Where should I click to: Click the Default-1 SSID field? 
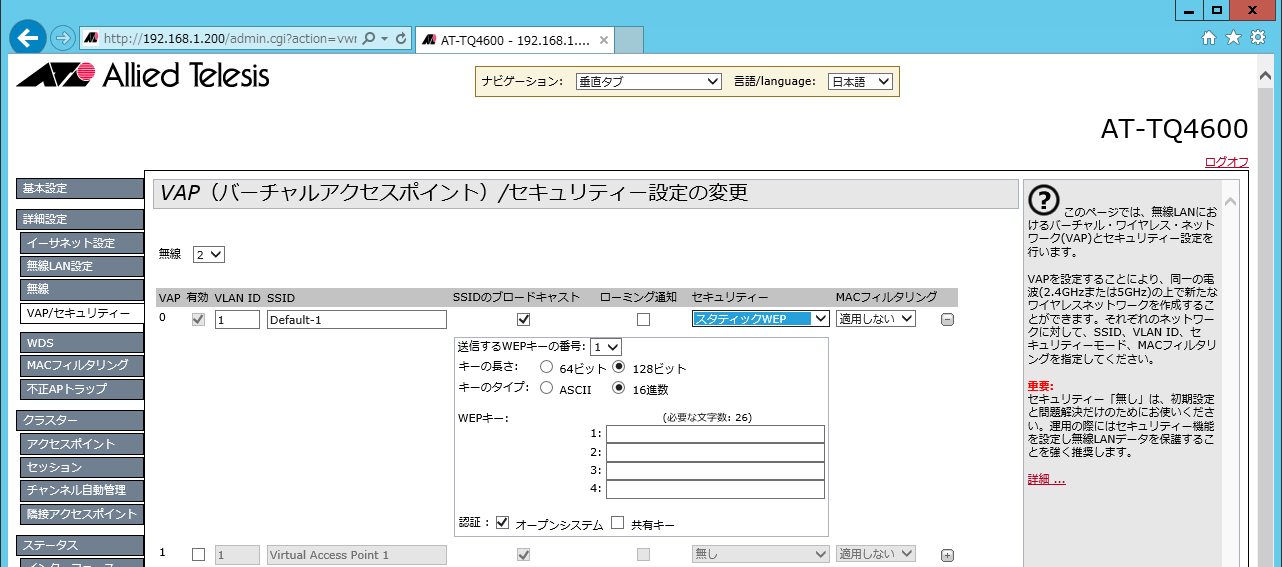[x=357, y=320]
